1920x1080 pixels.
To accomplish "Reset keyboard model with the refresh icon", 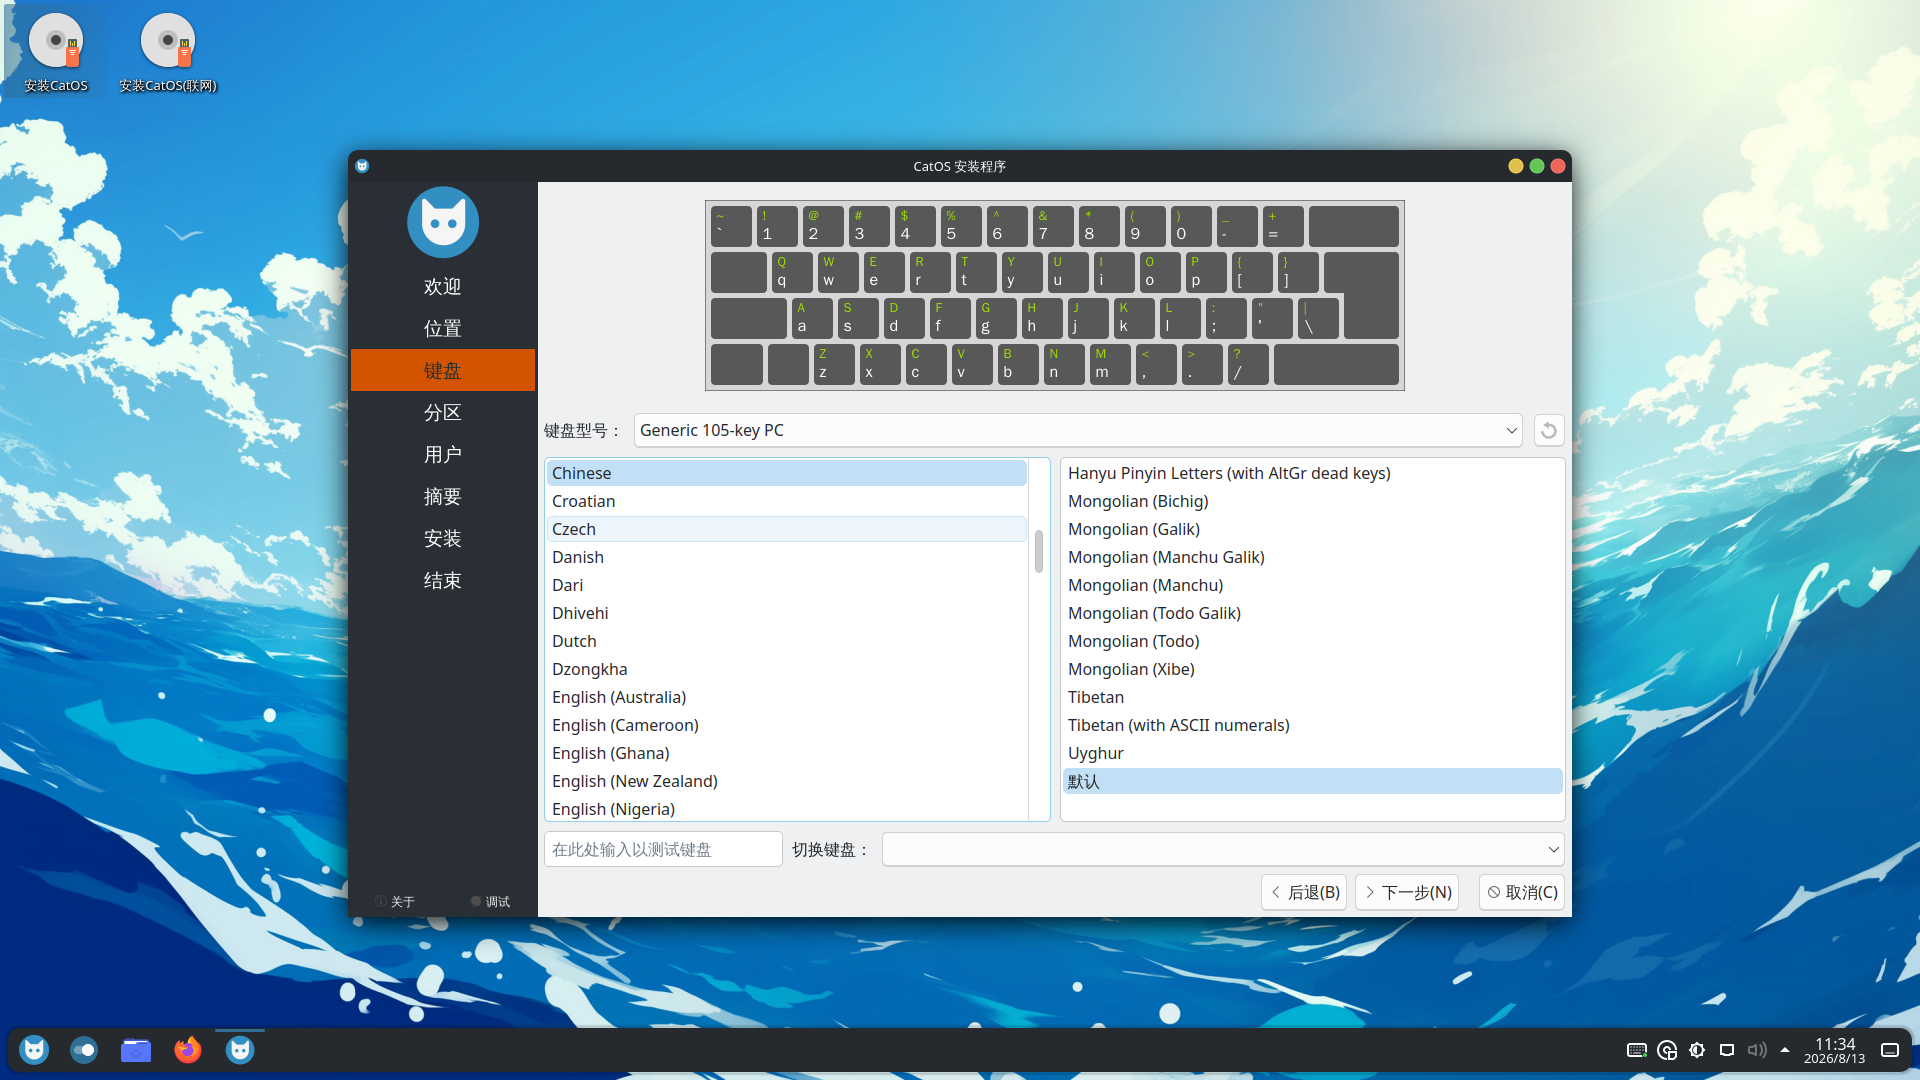I will tap(1548, 430).
